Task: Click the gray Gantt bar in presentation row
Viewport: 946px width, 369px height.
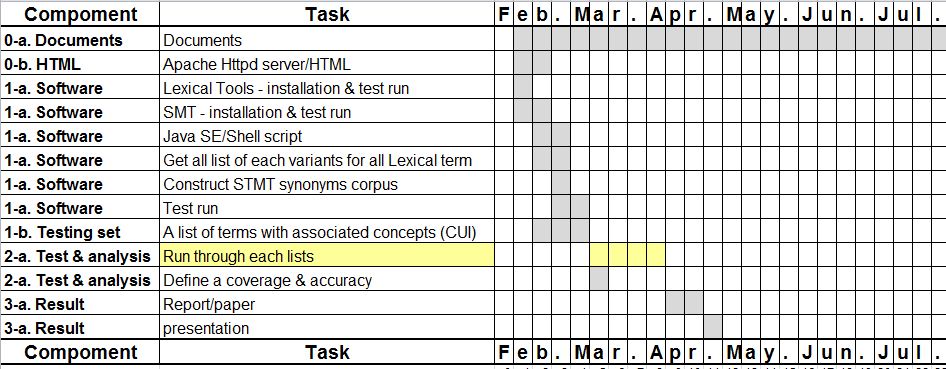Action: point(713,327)
